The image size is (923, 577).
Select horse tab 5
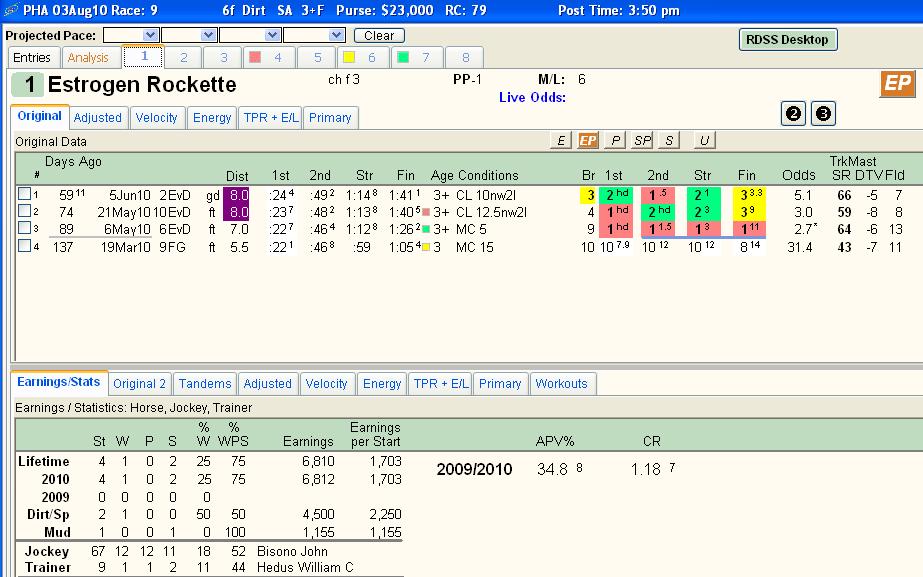(317, 58)
